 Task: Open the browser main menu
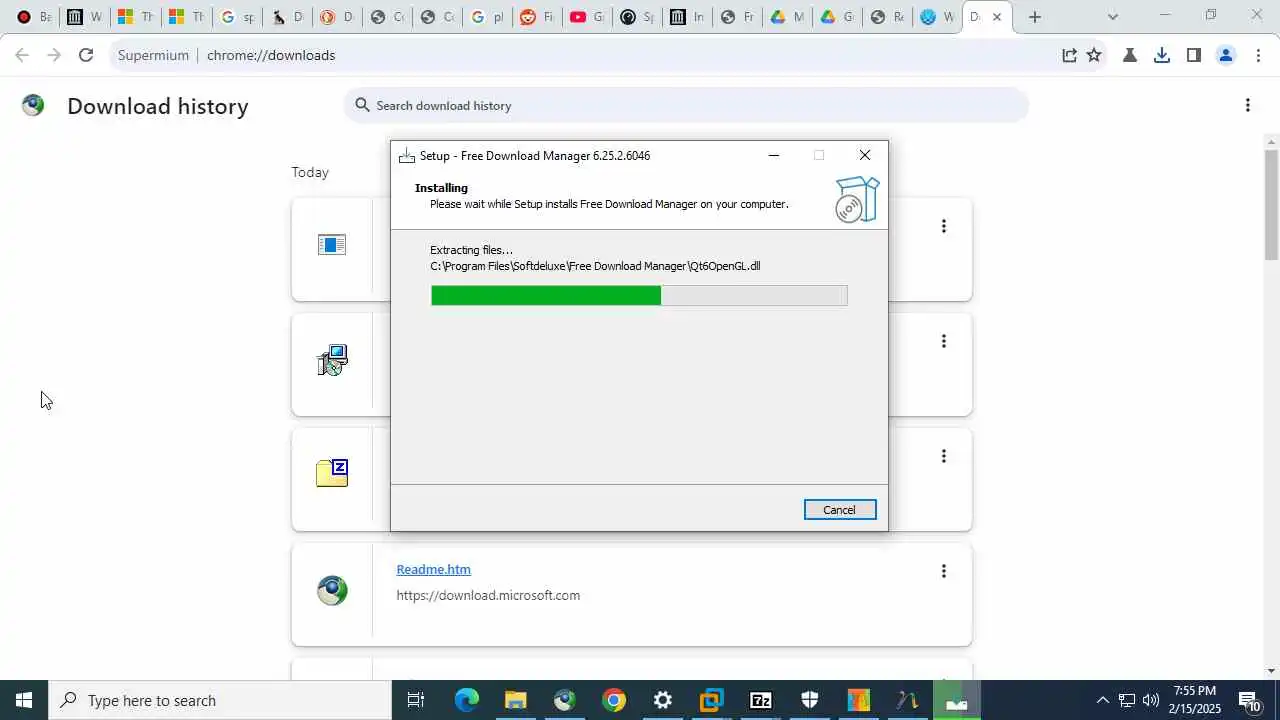pyautogui.click(x=1258, y=55)
